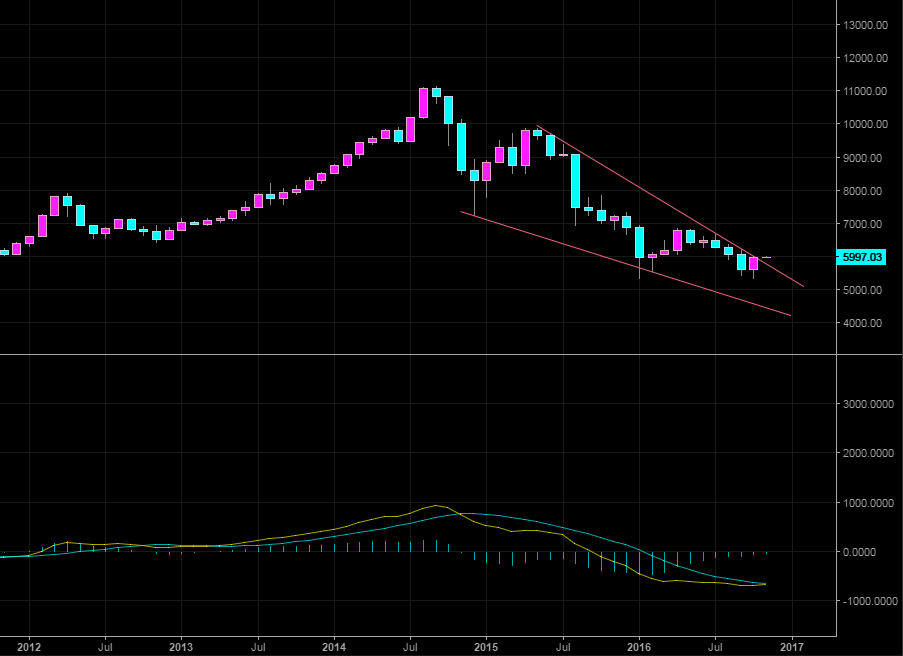Select the 10000.00 price axis label
The height and width of the screenshot is (656, 903).
[x=865, y=124]
